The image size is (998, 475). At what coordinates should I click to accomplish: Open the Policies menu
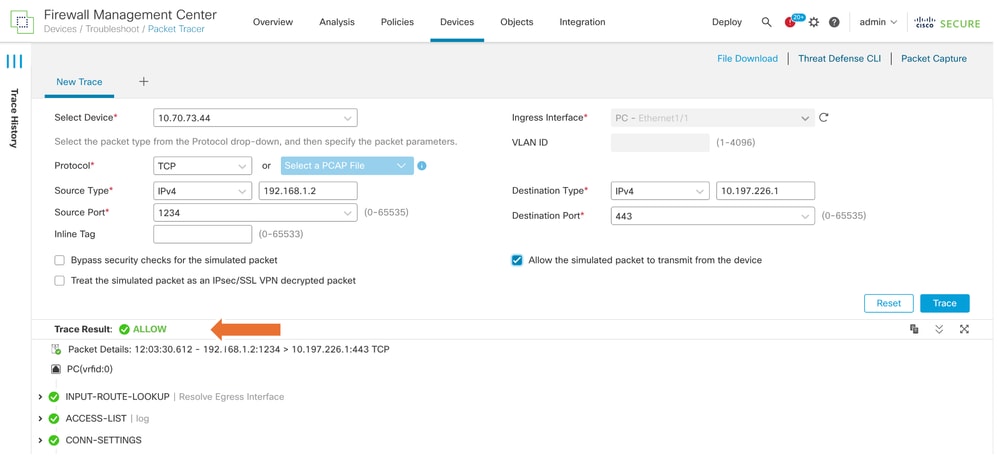coord(397,22)
